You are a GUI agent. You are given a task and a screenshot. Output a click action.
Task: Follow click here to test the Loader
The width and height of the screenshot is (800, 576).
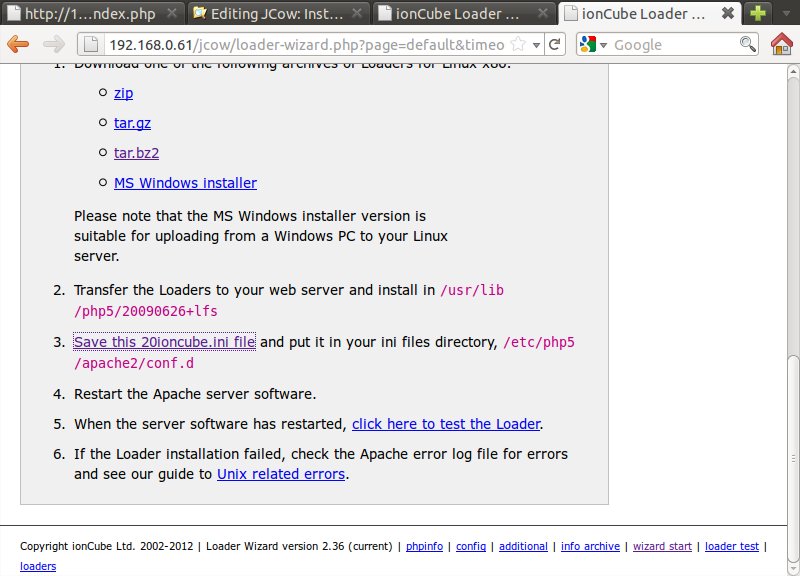(x=446, y=424)
